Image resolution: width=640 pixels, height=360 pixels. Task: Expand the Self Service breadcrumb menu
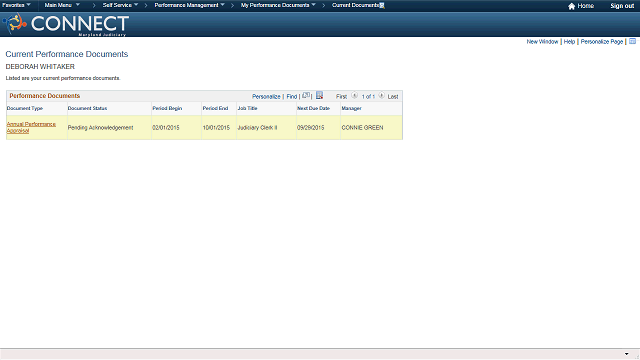click(x=120, y=5)
